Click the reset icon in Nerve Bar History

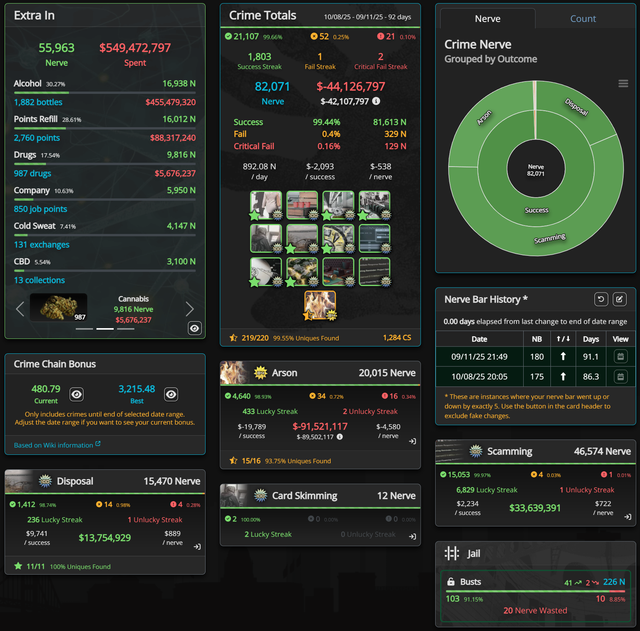(x=601, y=299)
